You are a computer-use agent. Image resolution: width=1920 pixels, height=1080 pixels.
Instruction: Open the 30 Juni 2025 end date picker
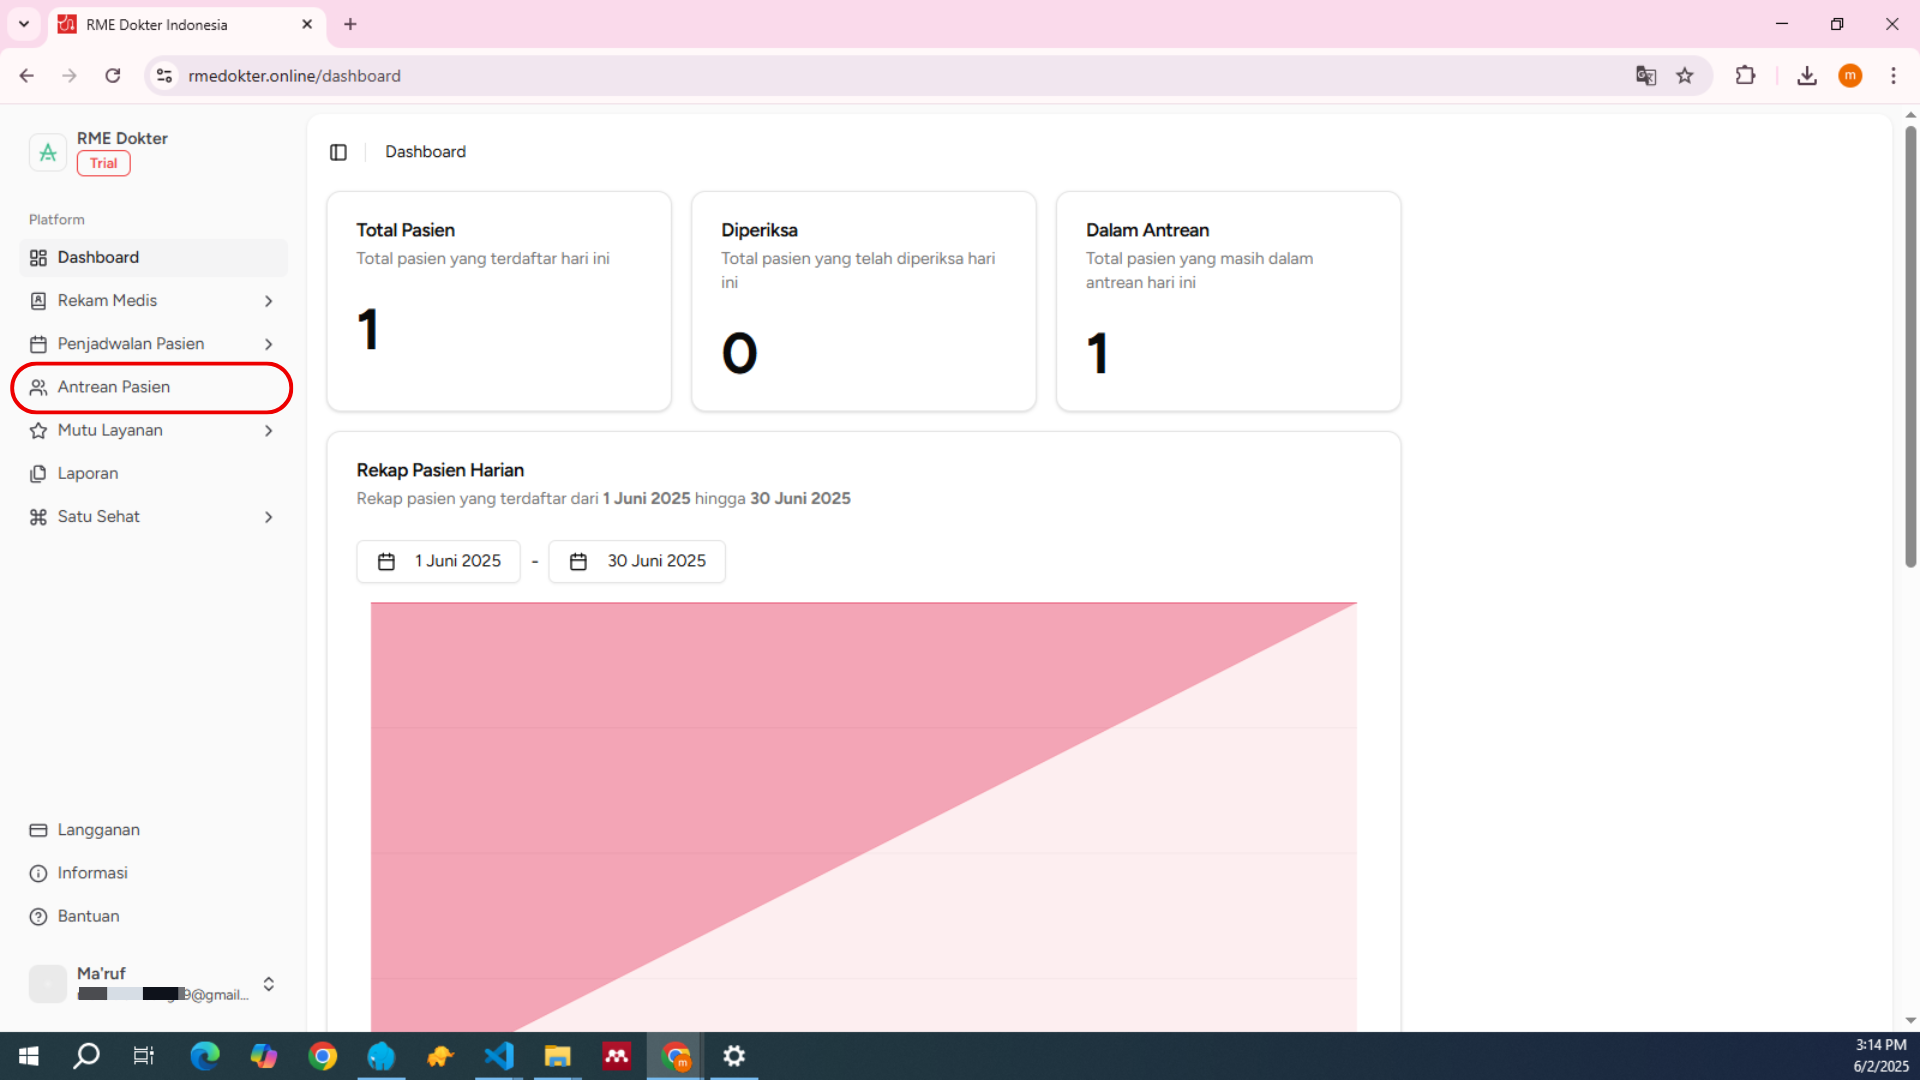pyautogui.click(x=637, y=561)
